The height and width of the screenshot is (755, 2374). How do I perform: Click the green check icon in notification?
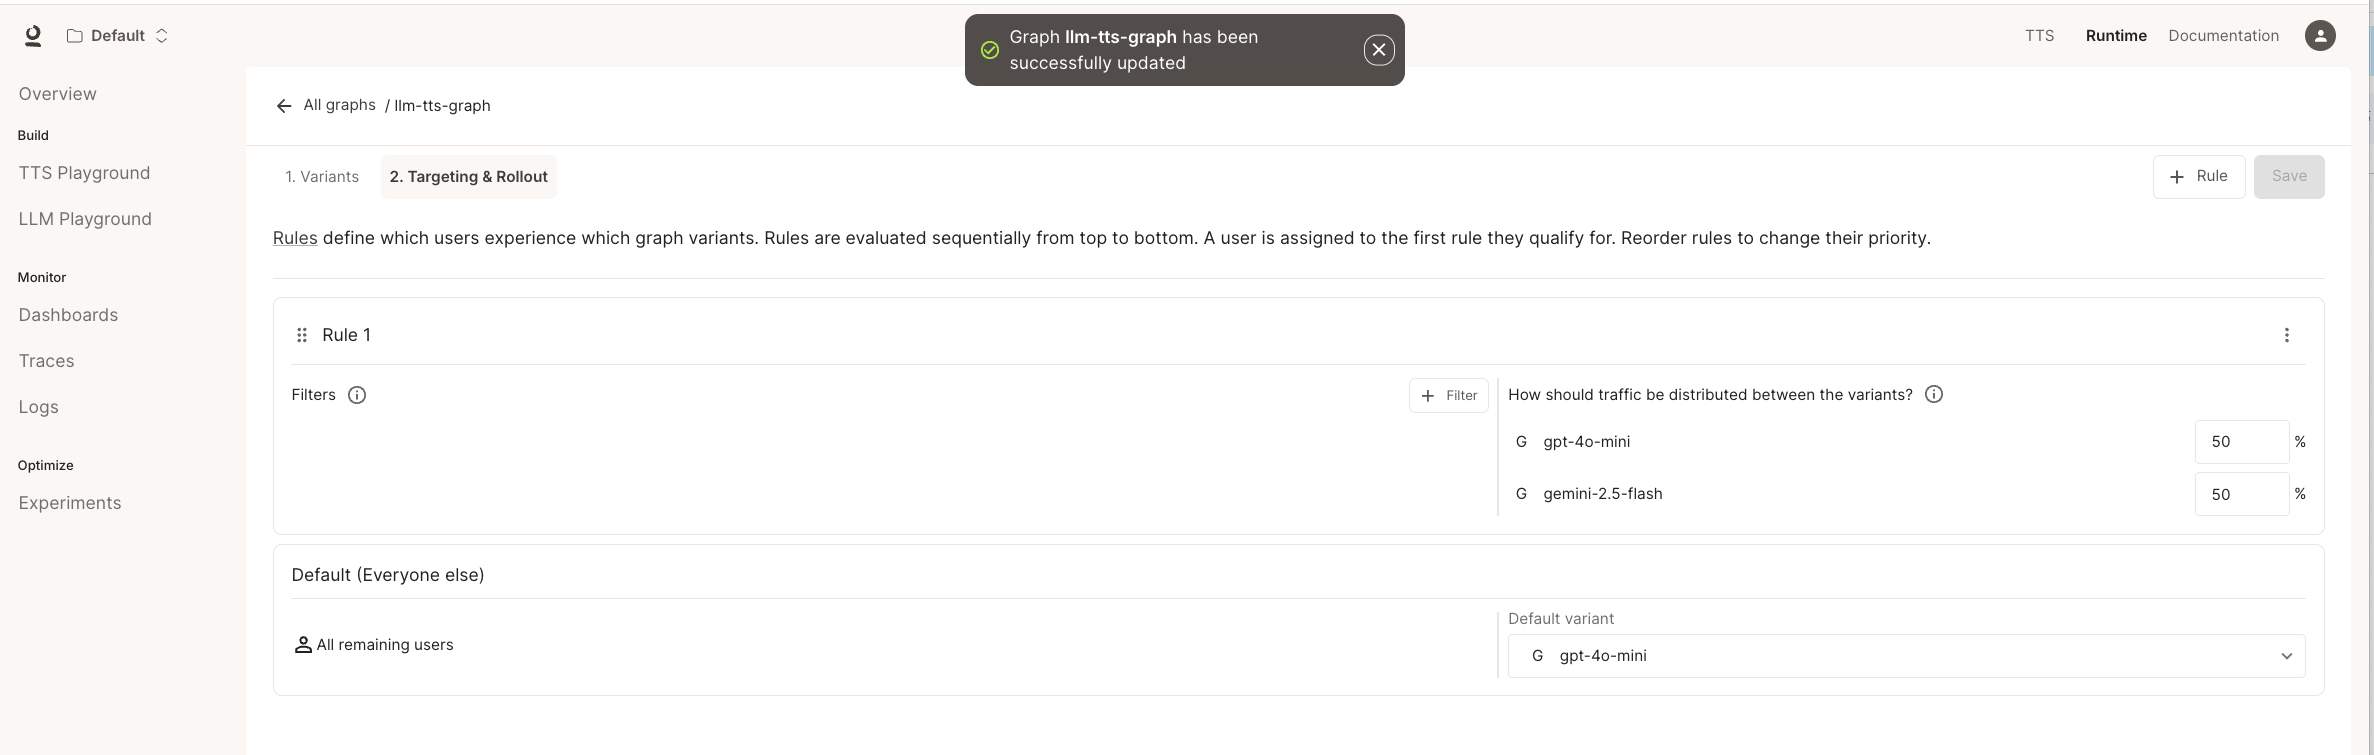point(990,50)
